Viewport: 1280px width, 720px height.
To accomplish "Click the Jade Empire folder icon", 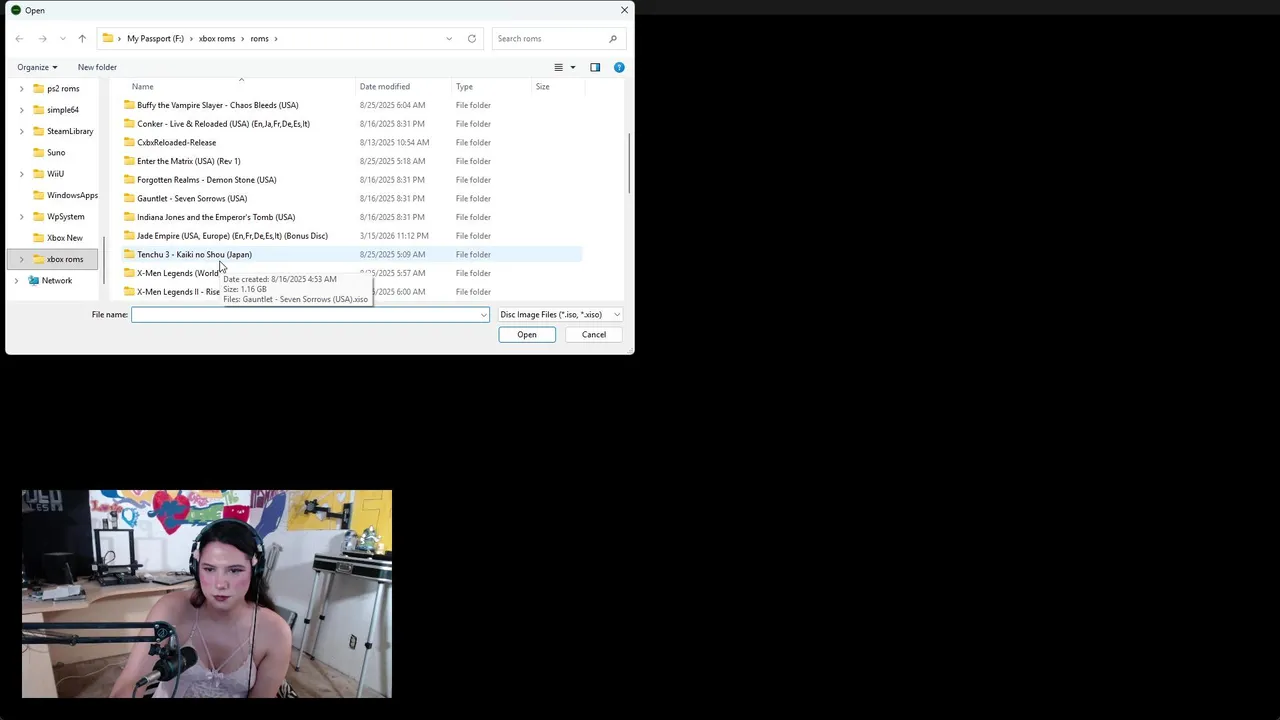I will [129, 236].
